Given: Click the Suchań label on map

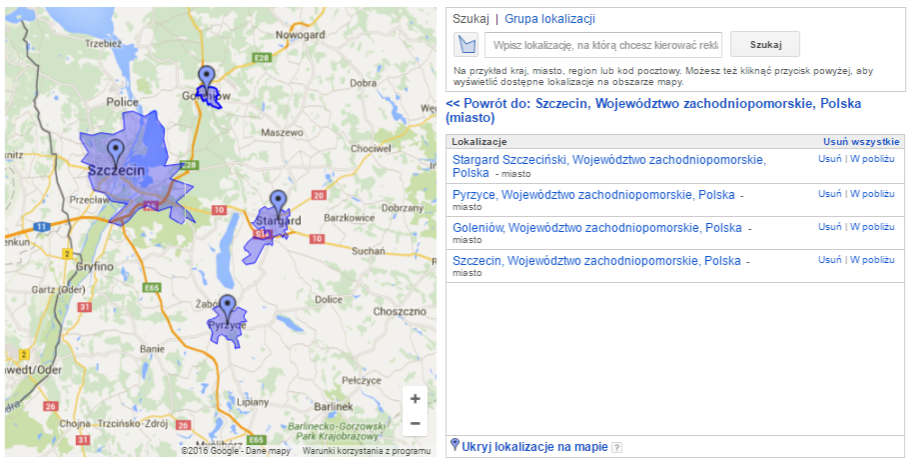Looking at the screenshot, I should pyautogui.click(x=368, y=251).
